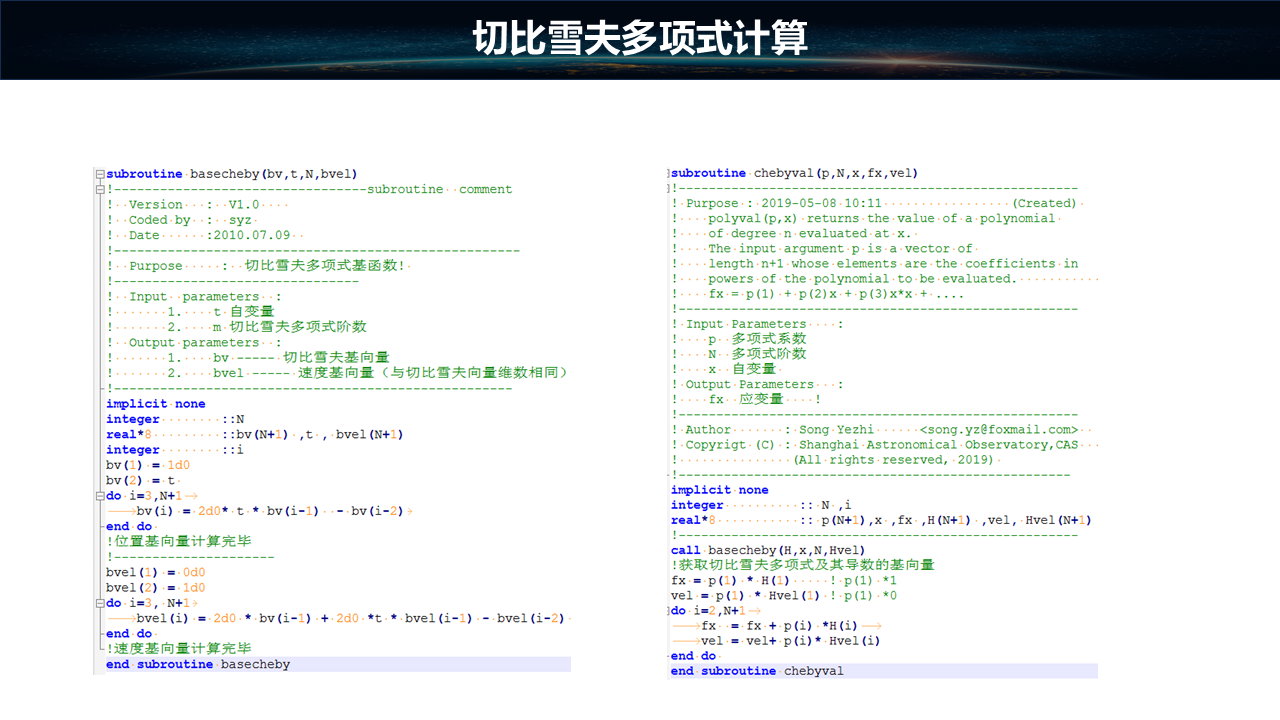
Task: Click the 'bvel(2) = 1d0' assignment line
Action: [155, 588]
